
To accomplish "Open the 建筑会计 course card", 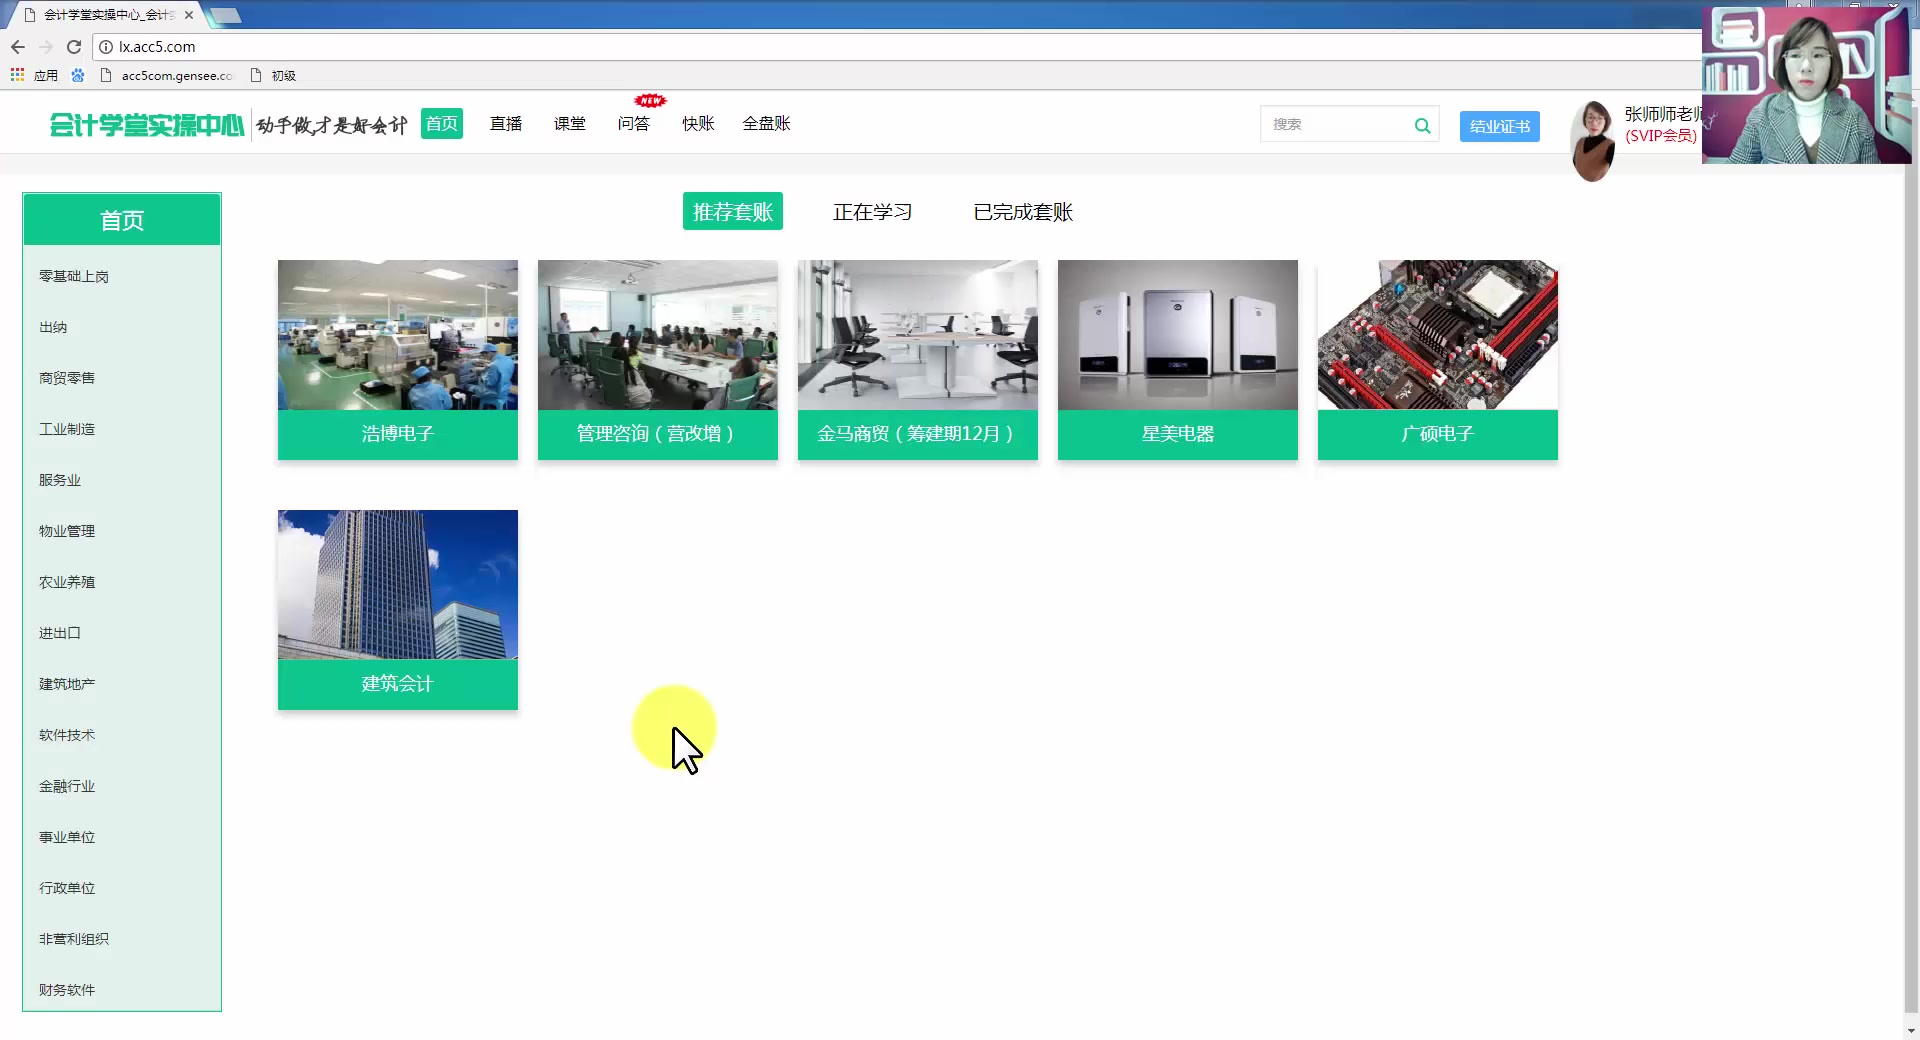I will point(397,610).
